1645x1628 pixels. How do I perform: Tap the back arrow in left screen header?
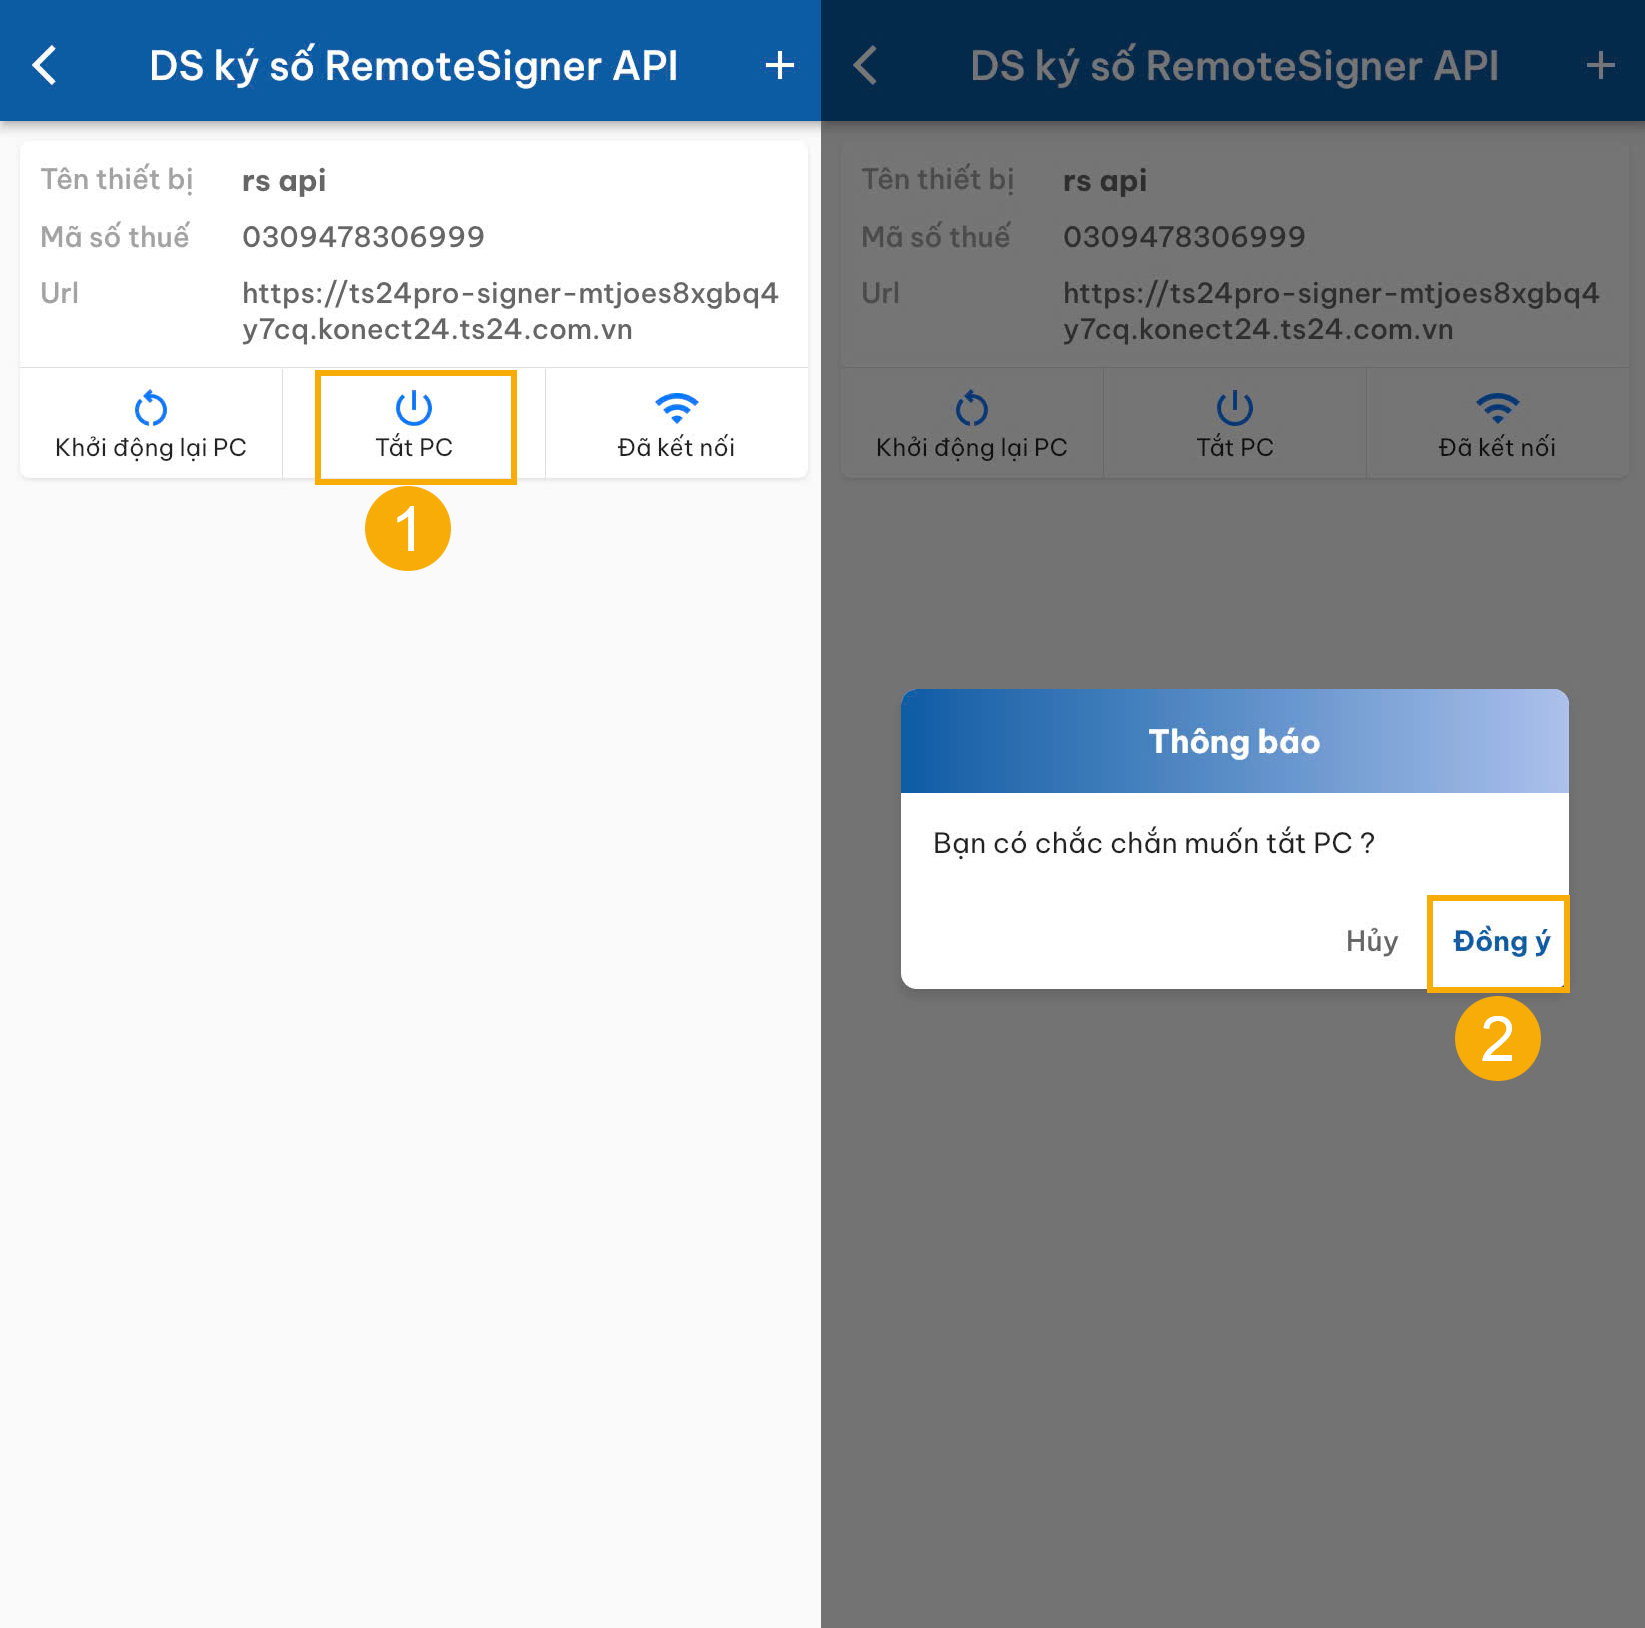45,66
